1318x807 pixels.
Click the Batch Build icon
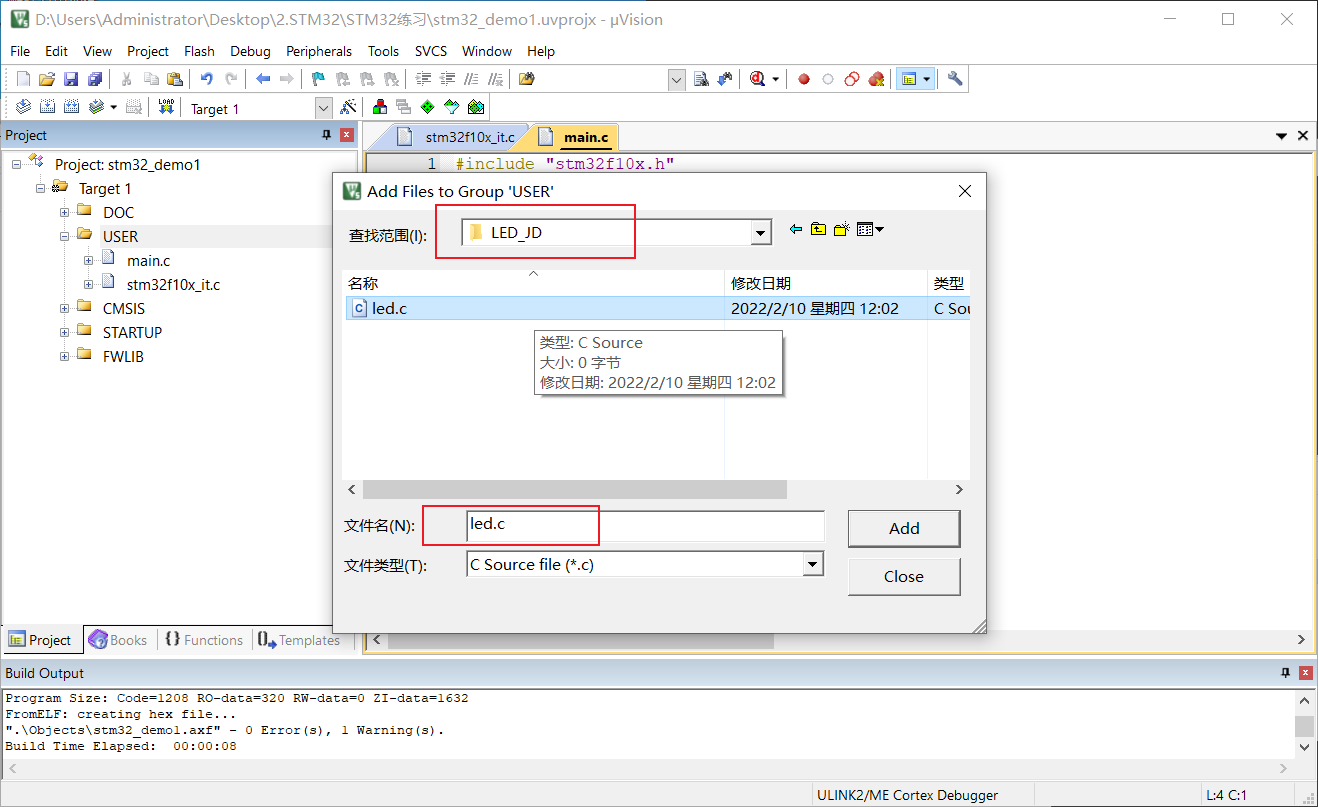[96, 107]
